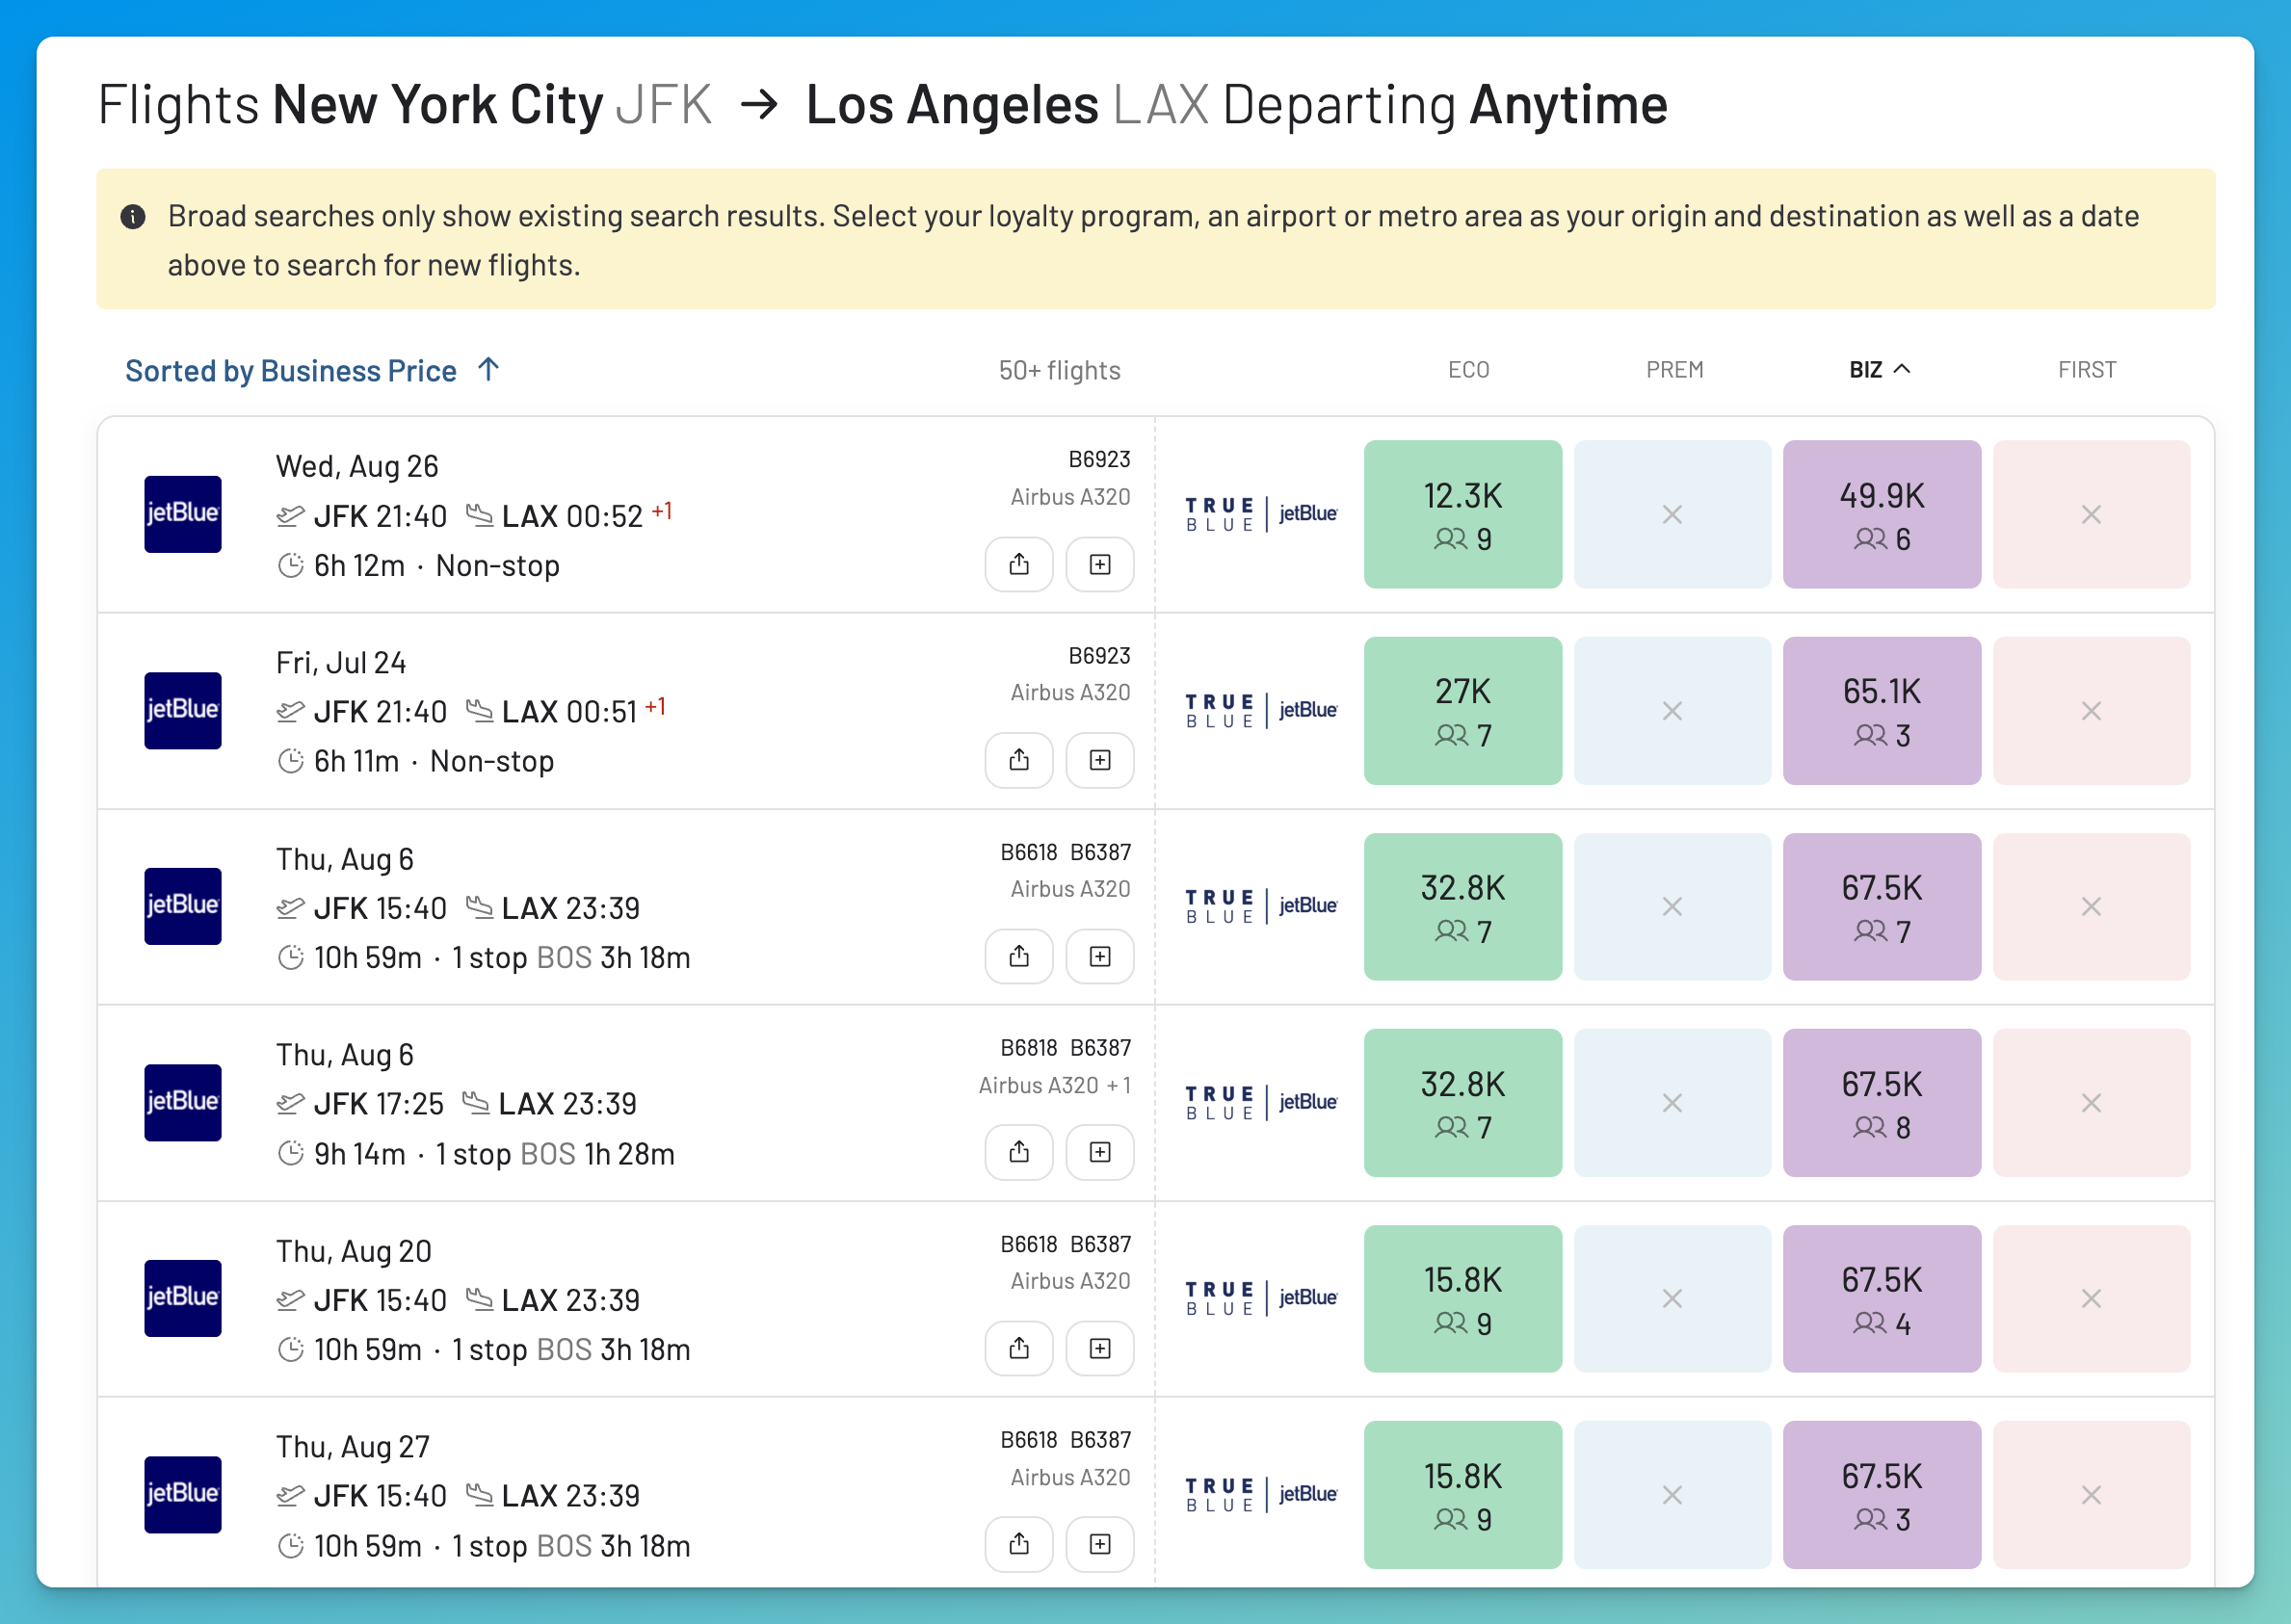Share the Thu, Aug 20 flight
2291x1624 pixels.
1019,1349
